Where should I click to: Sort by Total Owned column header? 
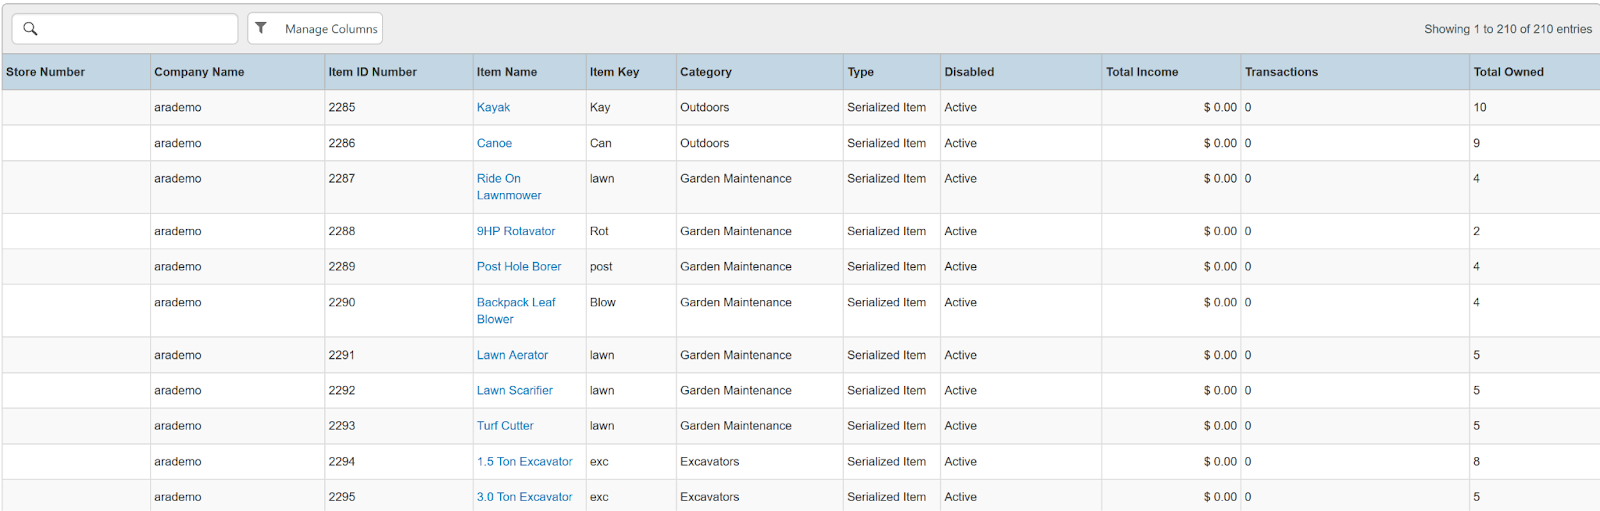pyautogui.click(x=1508, y=72)
